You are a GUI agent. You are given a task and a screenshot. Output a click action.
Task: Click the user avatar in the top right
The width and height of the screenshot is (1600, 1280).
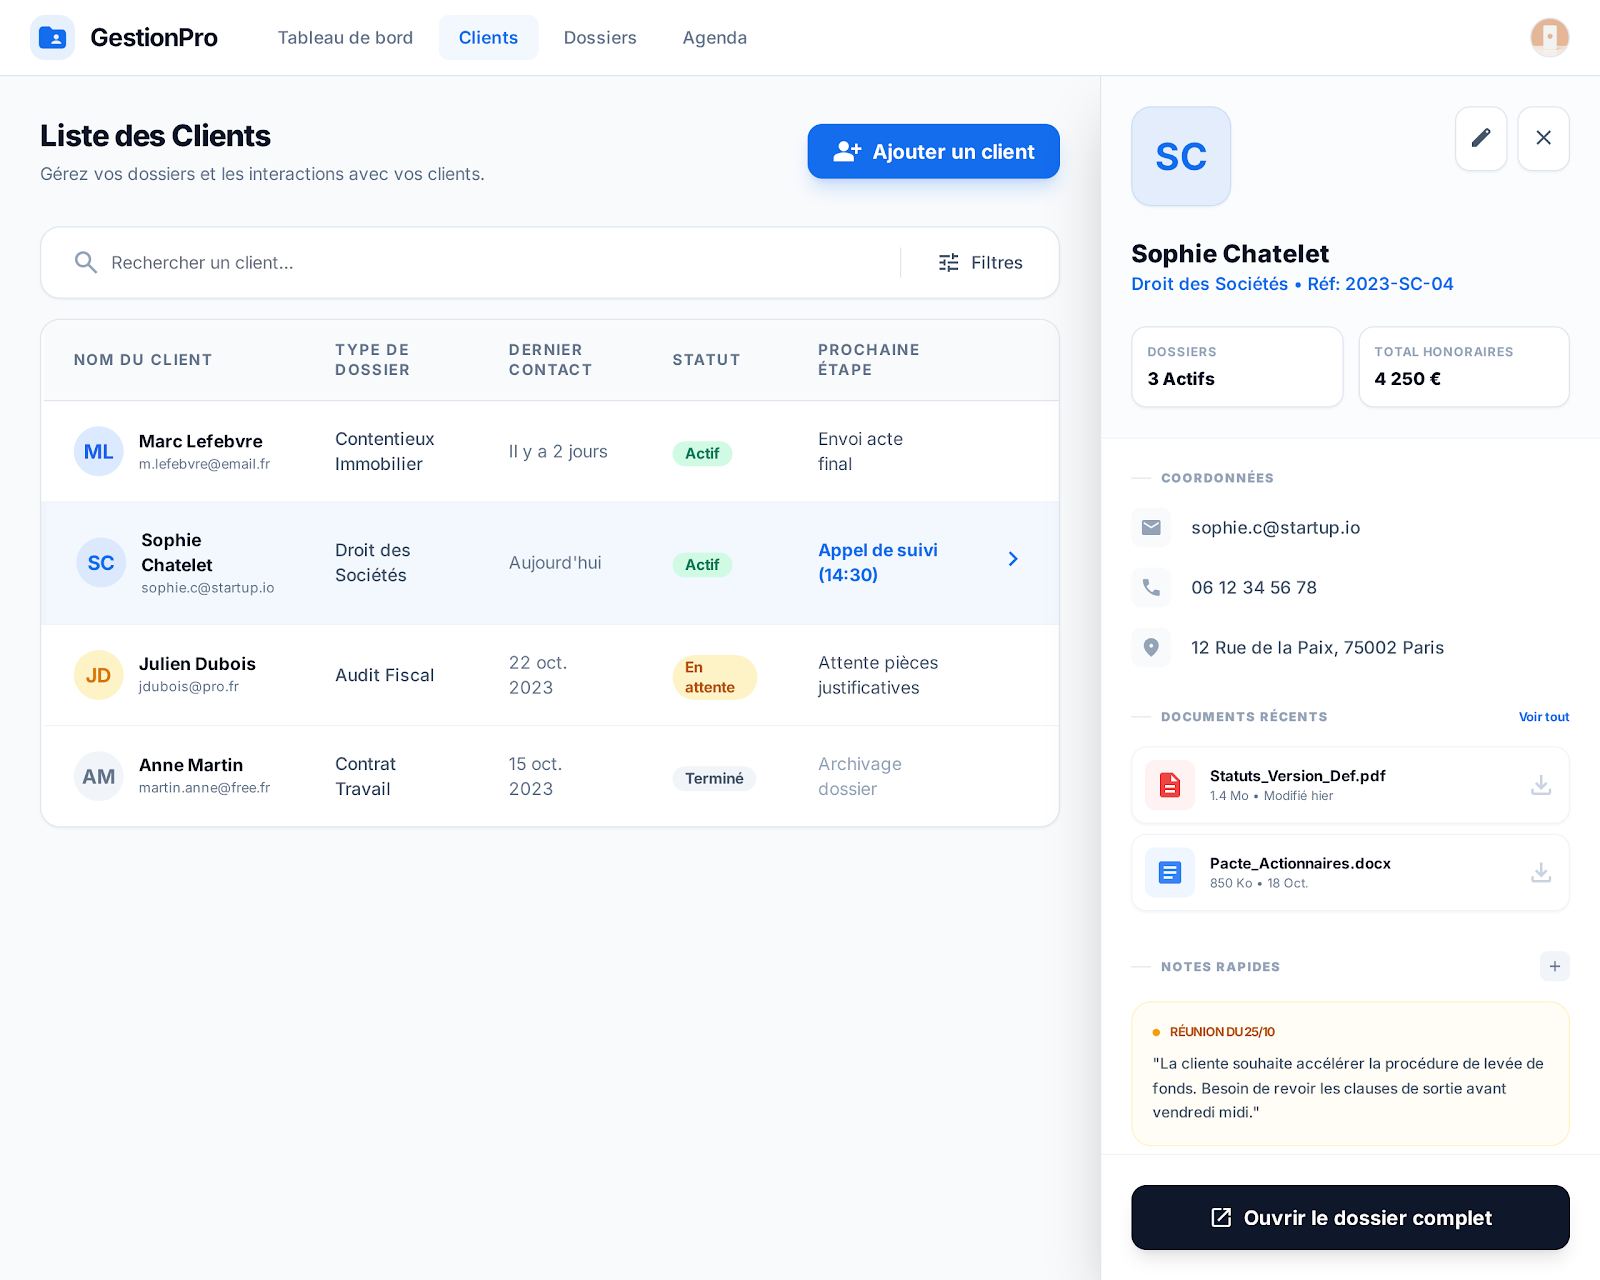1549,37
